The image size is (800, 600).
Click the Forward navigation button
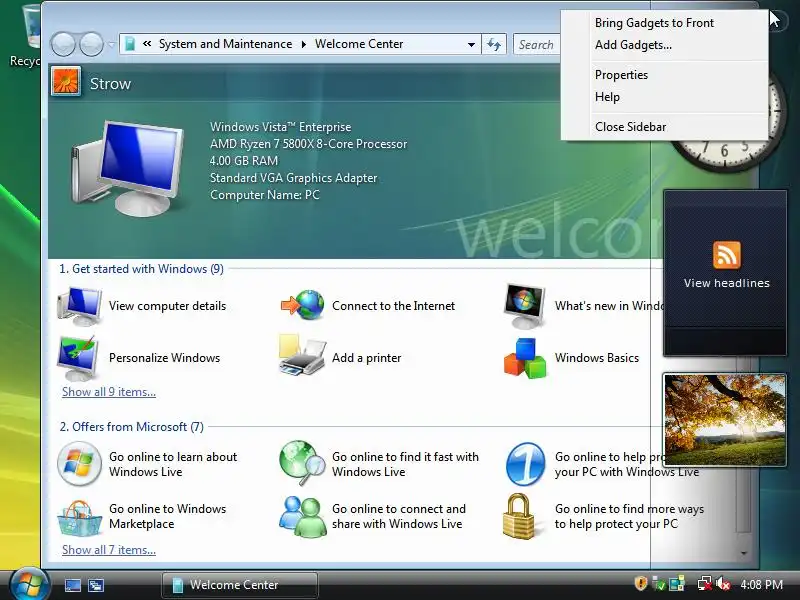[x=91, y=44]
